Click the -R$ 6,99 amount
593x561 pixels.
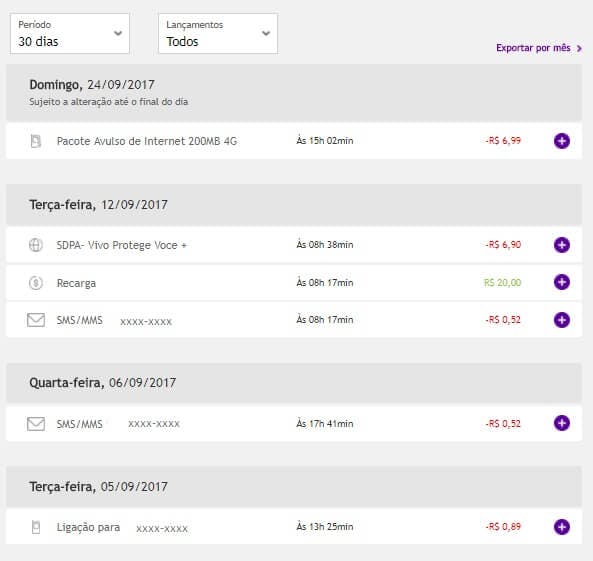pyautogui.click(x=503, y=141)
